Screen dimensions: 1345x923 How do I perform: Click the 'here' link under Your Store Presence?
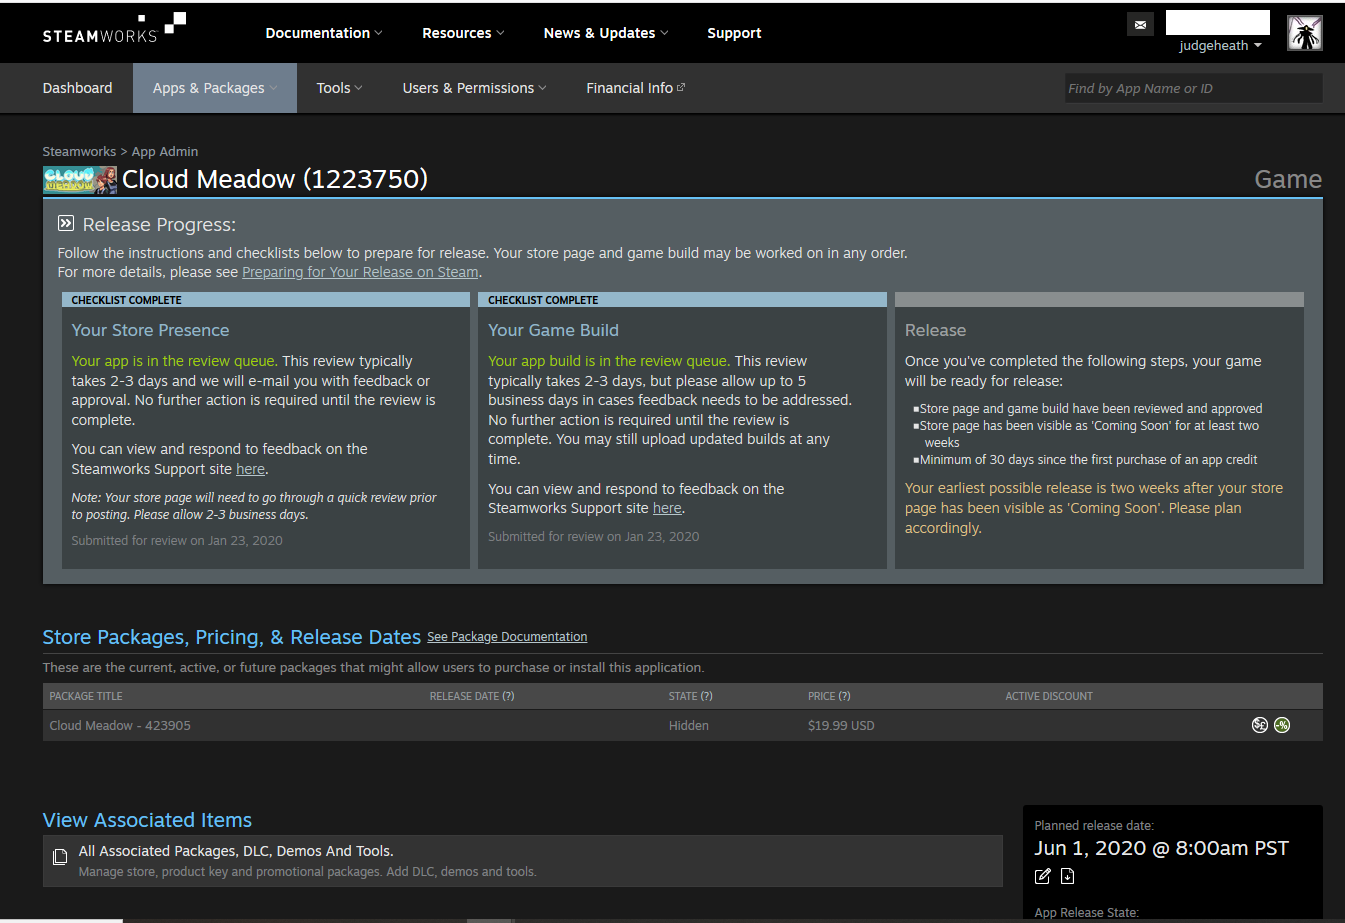[250, 469]
